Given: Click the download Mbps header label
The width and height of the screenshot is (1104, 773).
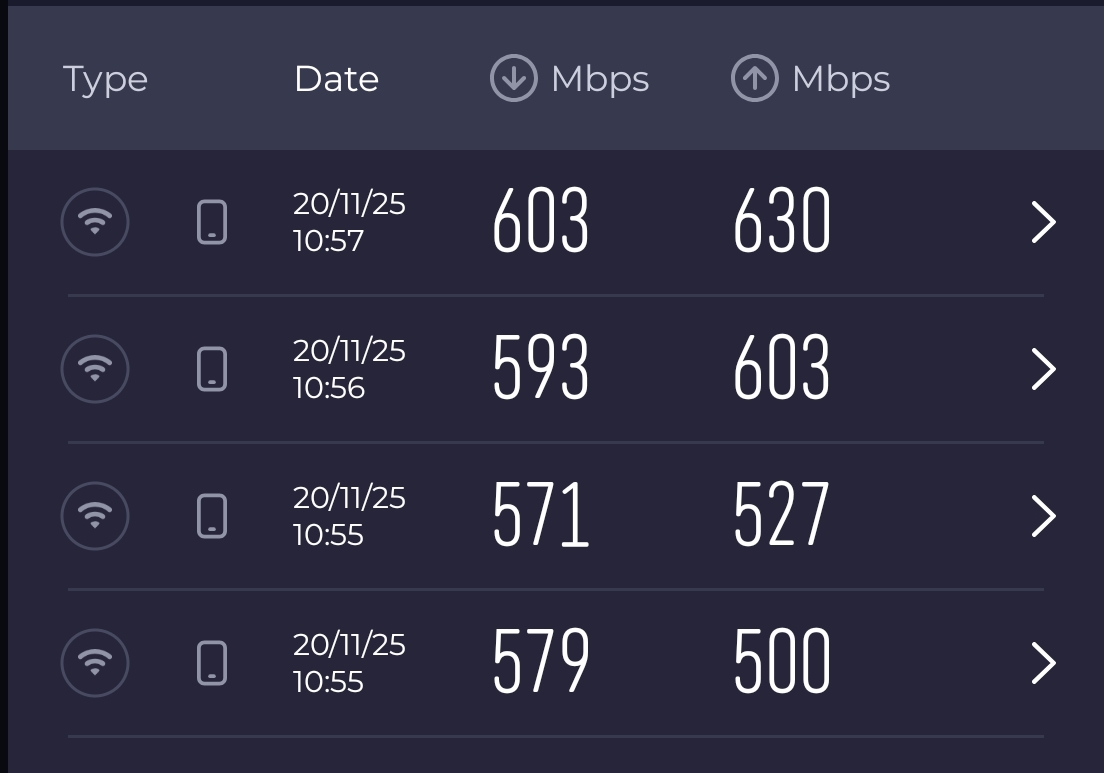Looking at the screenshot, I should click(x=599, y=79).
